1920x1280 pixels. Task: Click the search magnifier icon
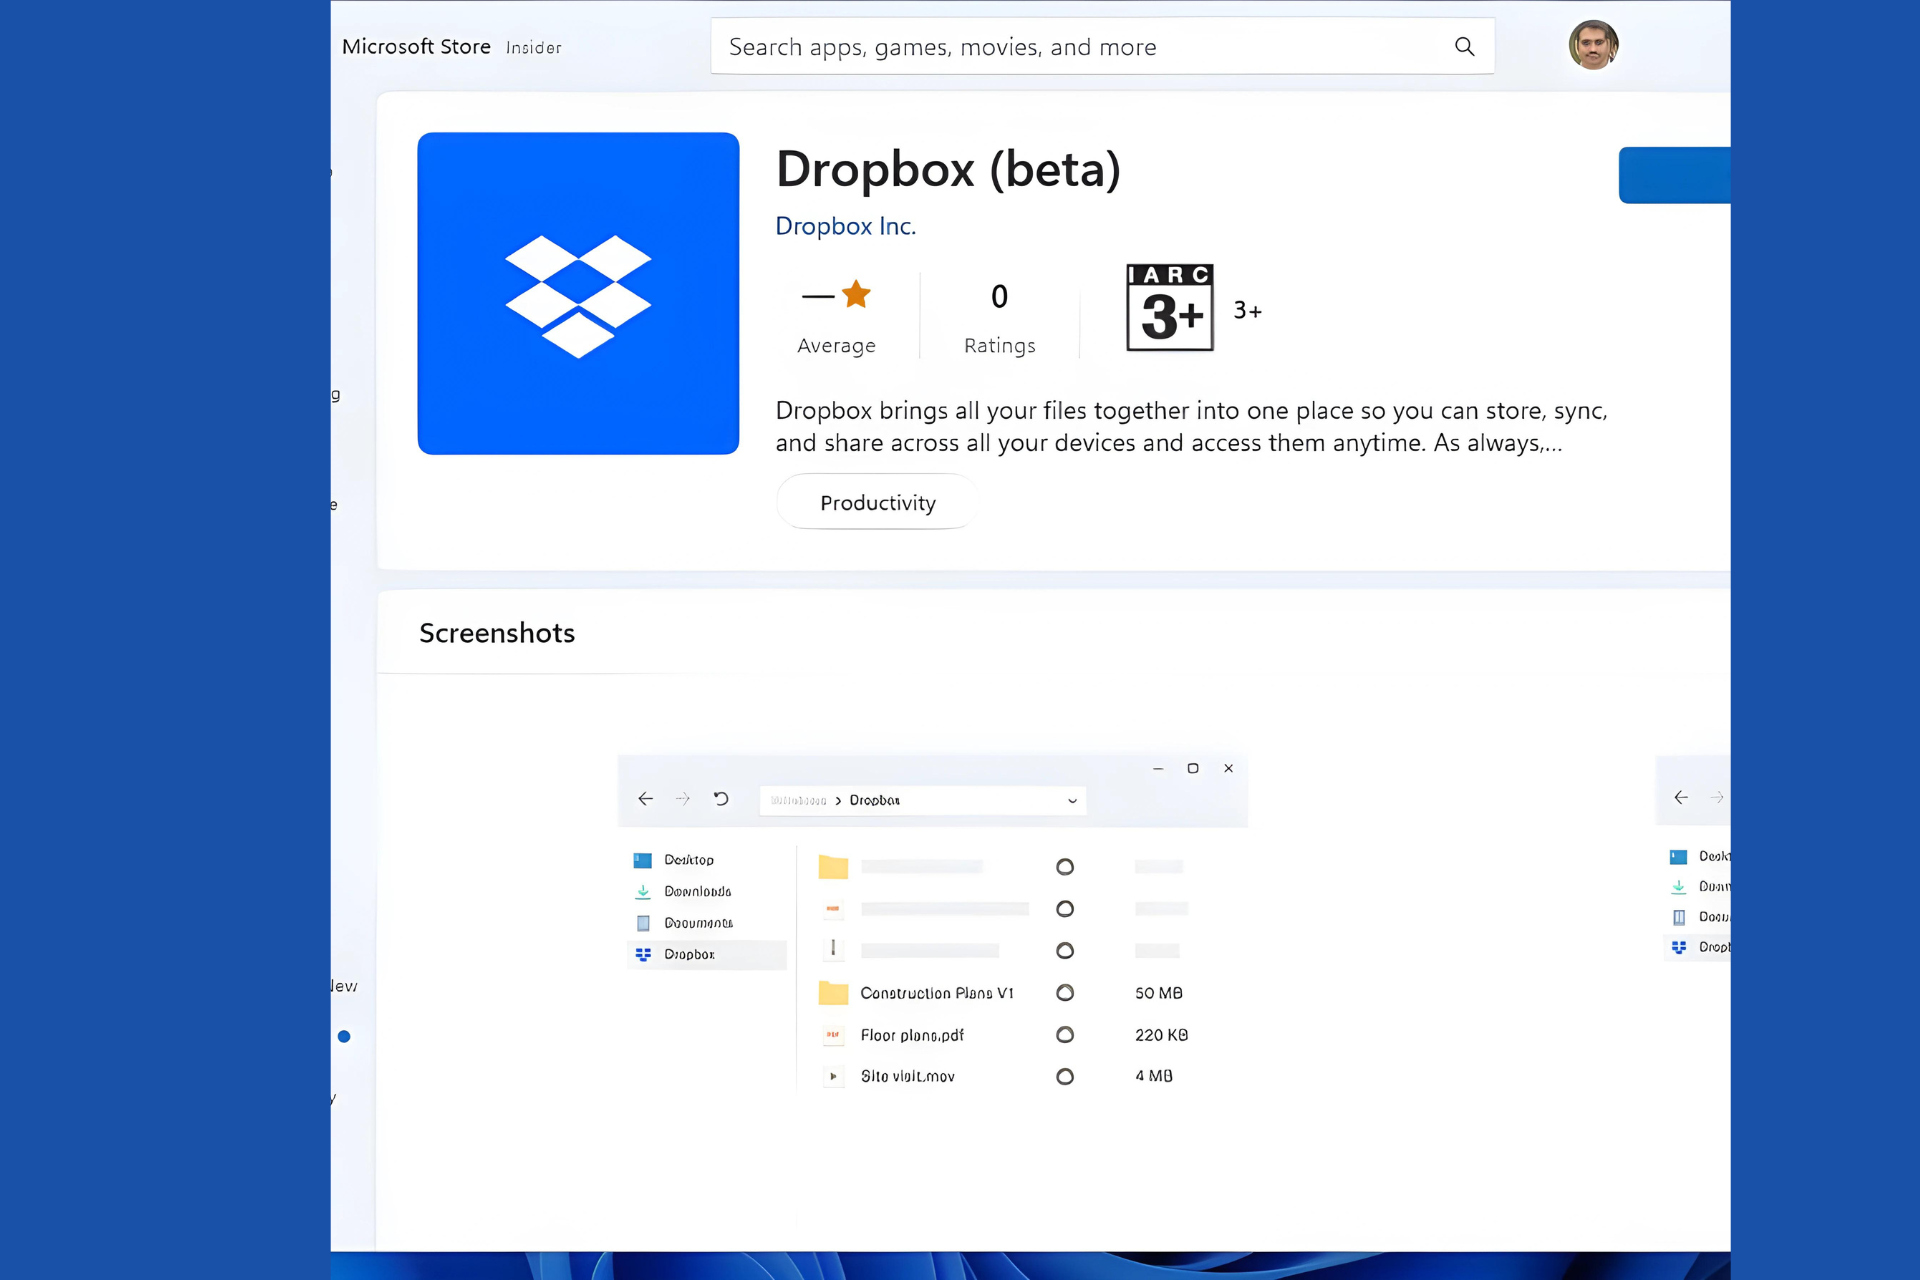tap(1464, 46)
